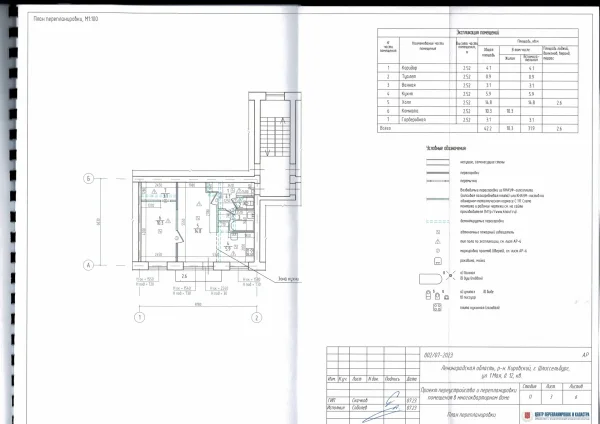Click the sink symbol in the legend
The height and width of the screenshot is (424, 600).
(438, 261)
